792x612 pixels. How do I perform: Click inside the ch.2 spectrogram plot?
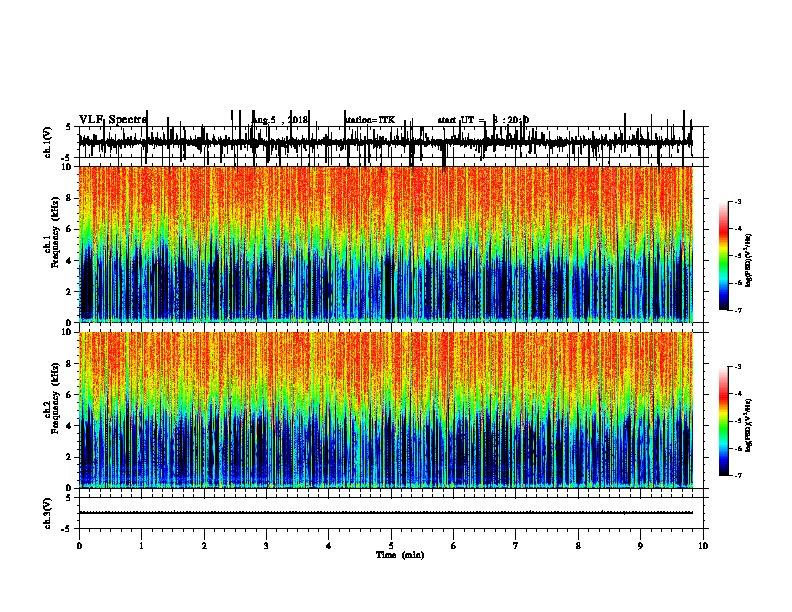pos(385,410)
